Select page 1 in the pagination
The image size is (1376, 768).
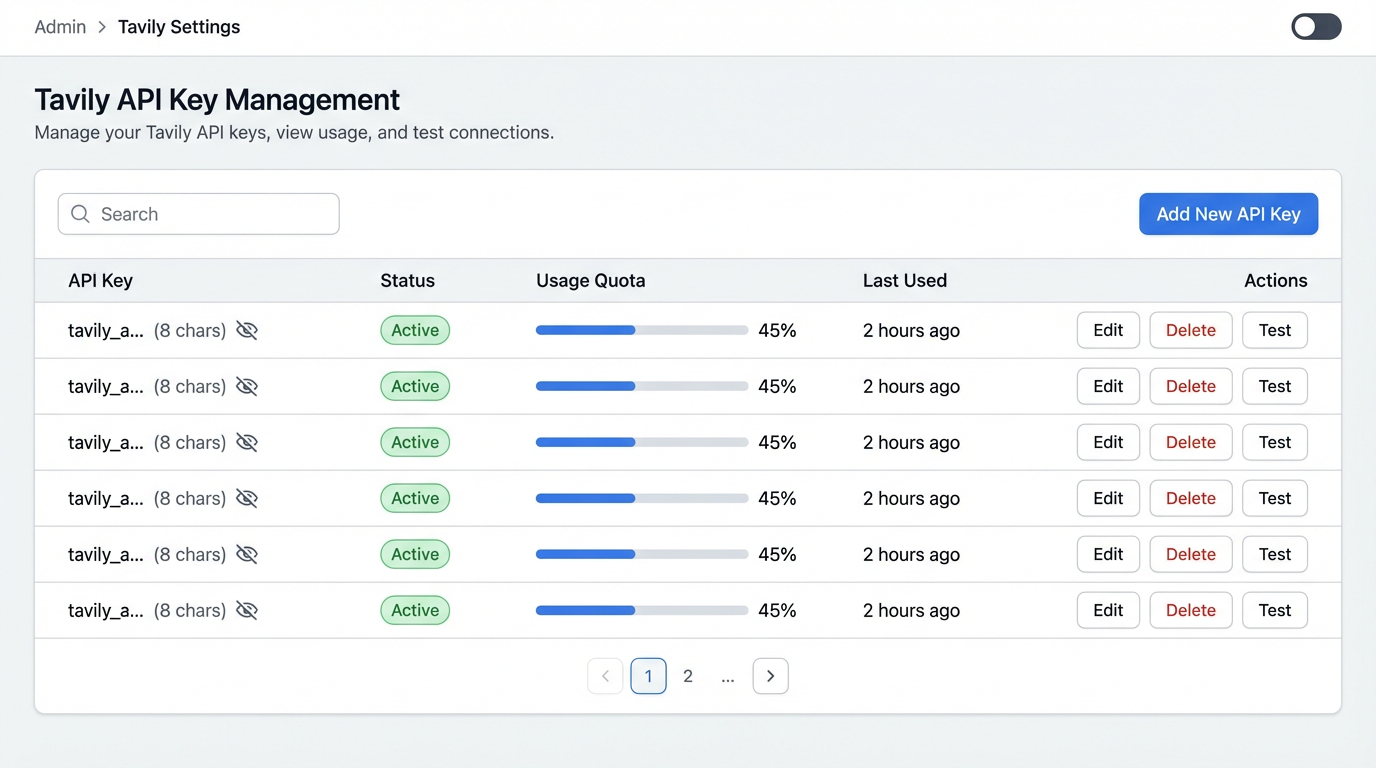(648, 676)
